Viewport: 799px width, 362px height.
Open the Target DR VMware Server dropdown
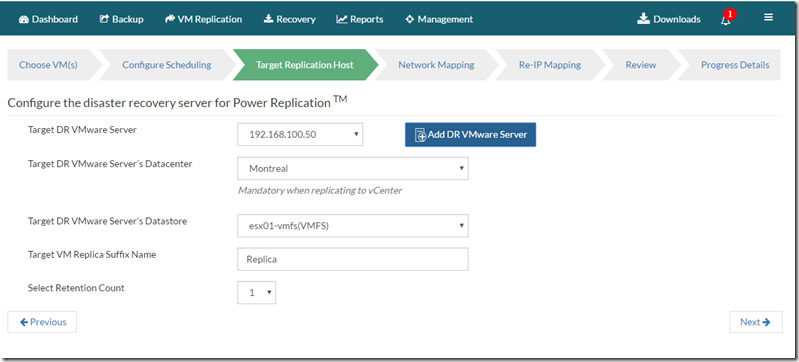tap(300, 135)
